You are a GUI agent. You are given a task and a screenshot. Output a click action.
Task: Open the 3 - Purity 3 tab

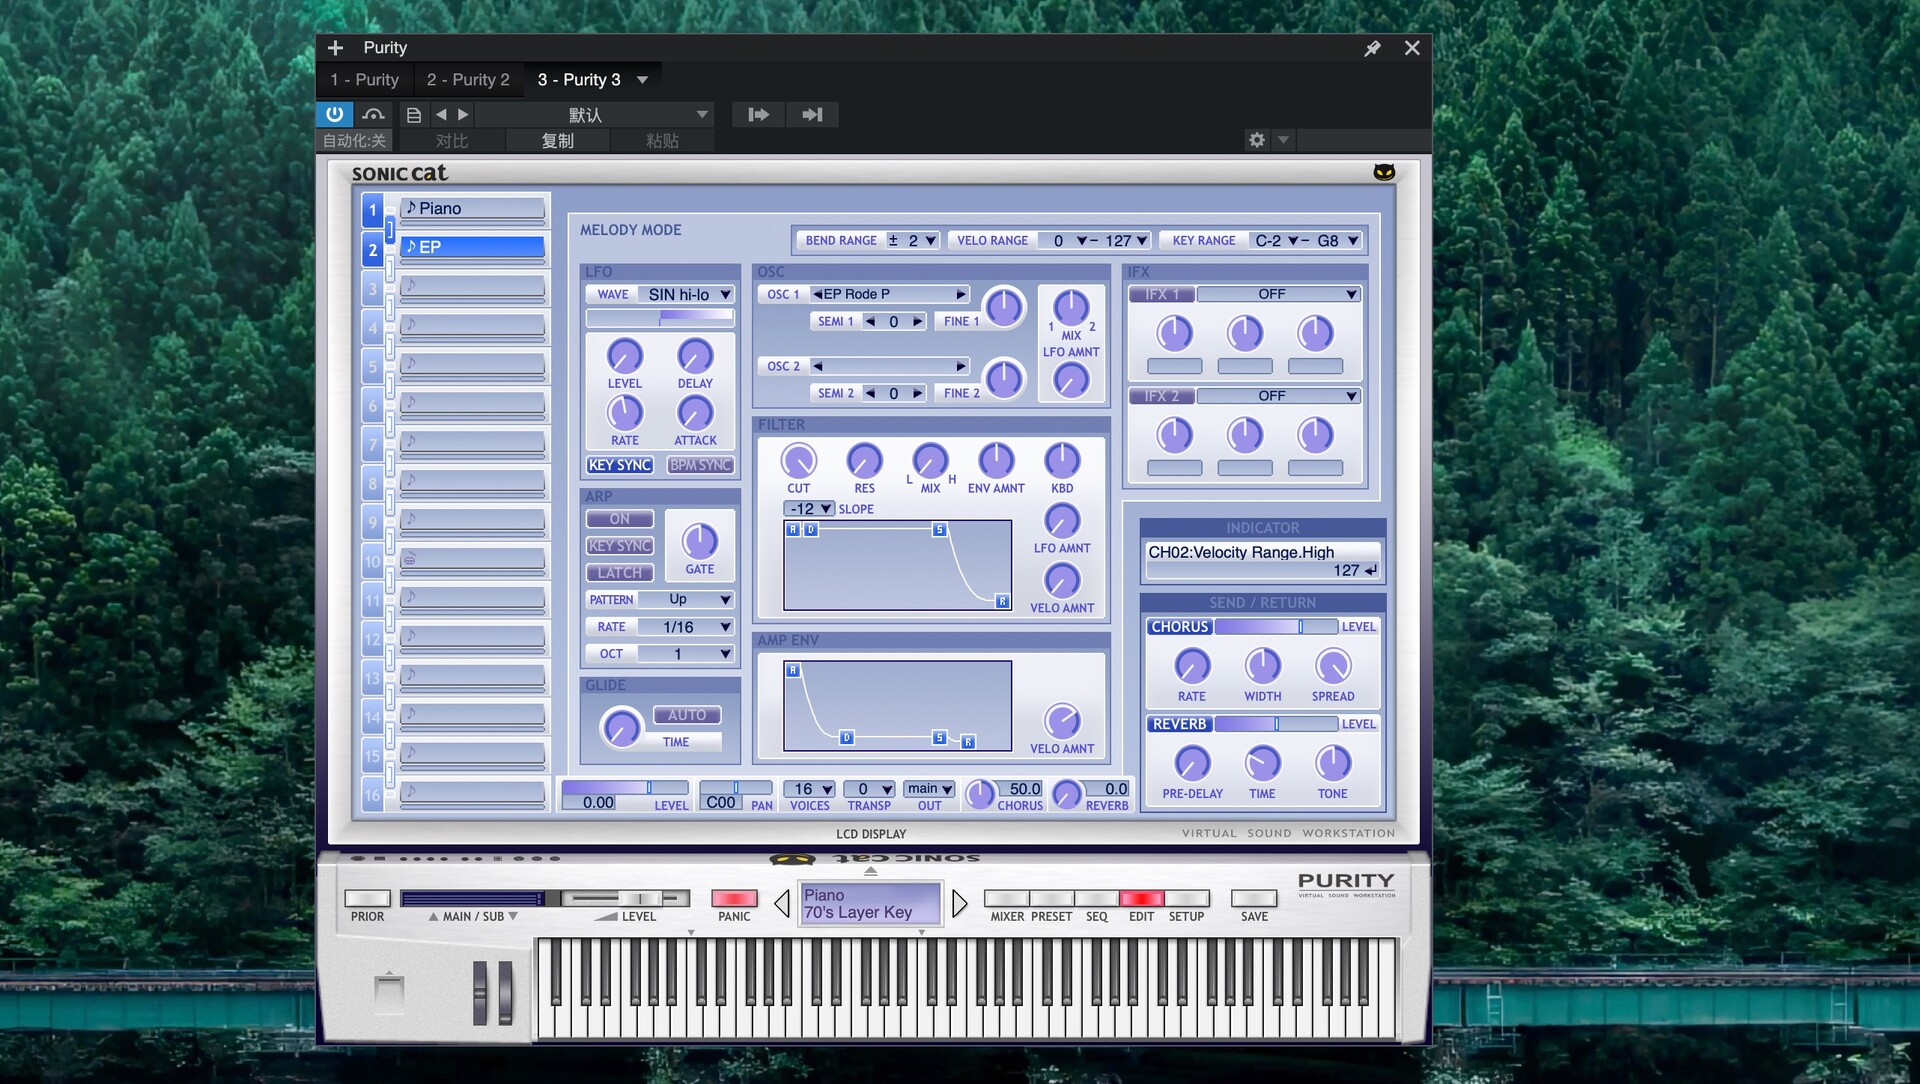point(579,80)
